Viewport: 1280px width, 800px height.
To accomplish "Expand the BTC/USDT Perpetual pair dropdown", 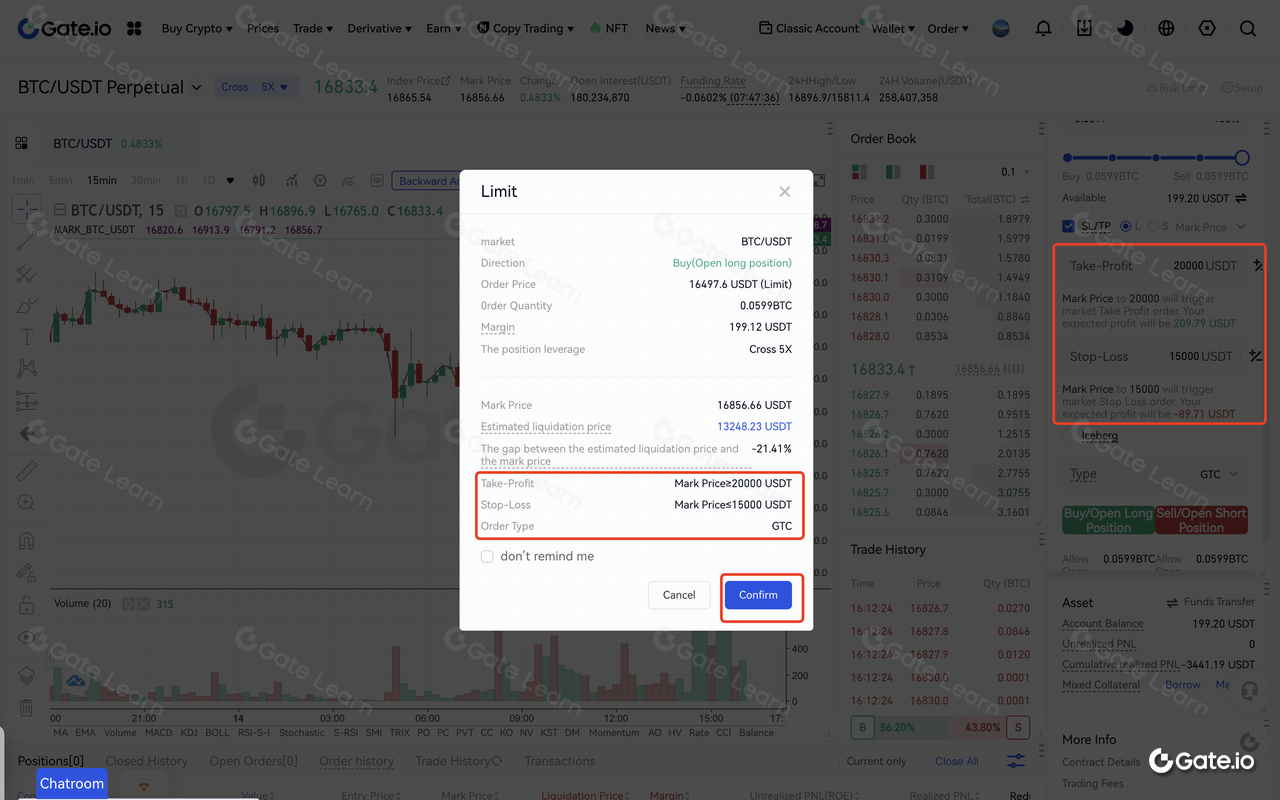I will [x=197, y=88].
